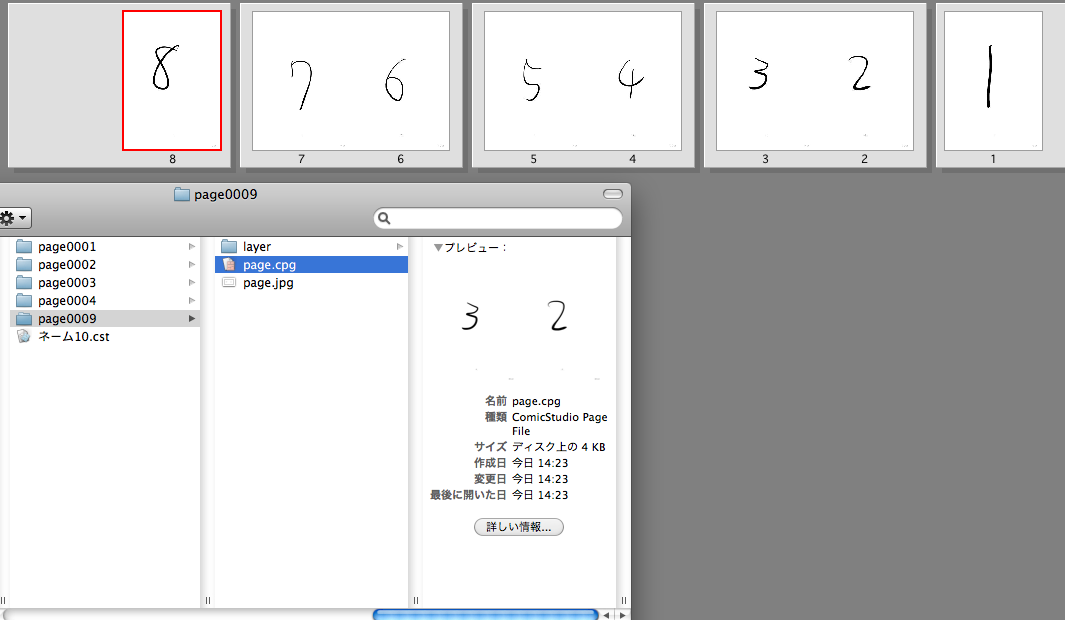The image size is (1065, 620).
Task: Click the first column resize handle
Action: click(208, 600)
